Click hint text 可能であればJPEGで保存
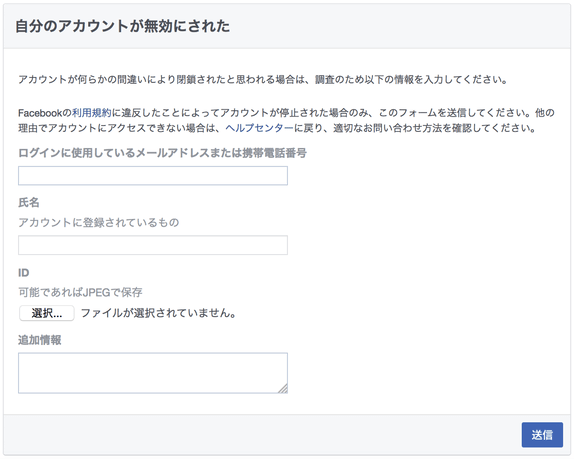574x459 pixels. click(80, 292)
